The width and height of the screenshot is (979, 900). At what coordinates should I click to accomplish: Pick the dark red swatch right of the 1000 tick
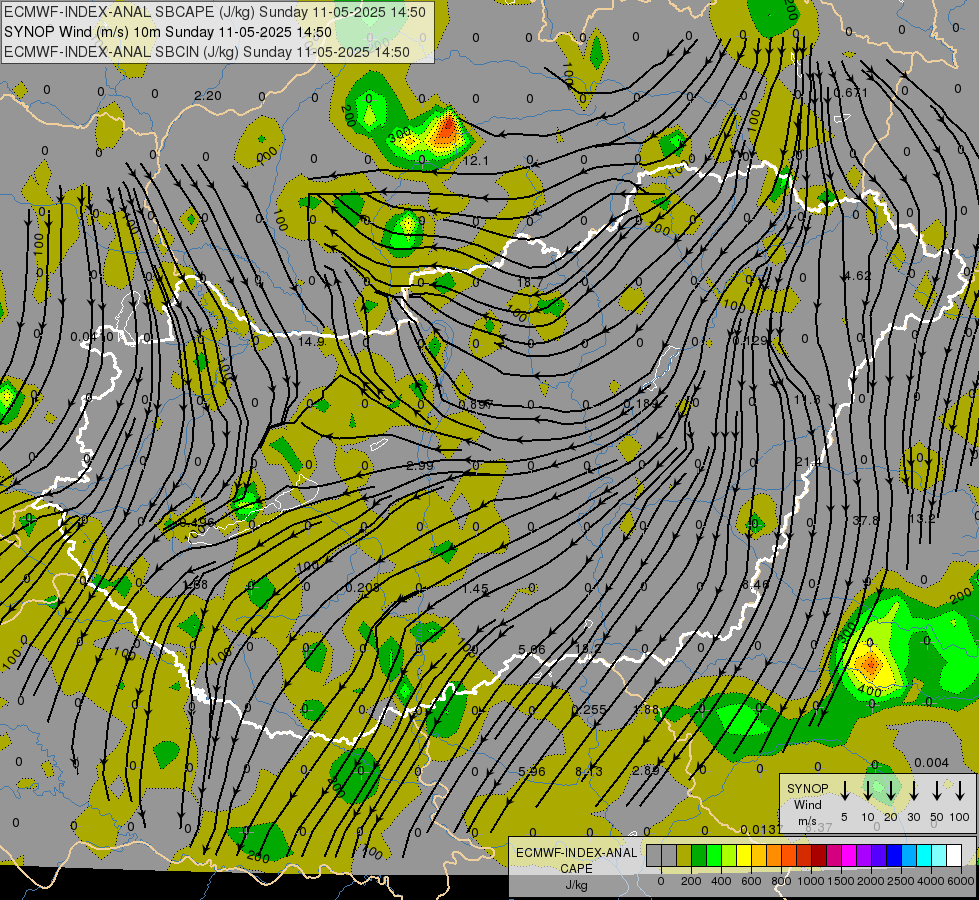click(819, 855)
